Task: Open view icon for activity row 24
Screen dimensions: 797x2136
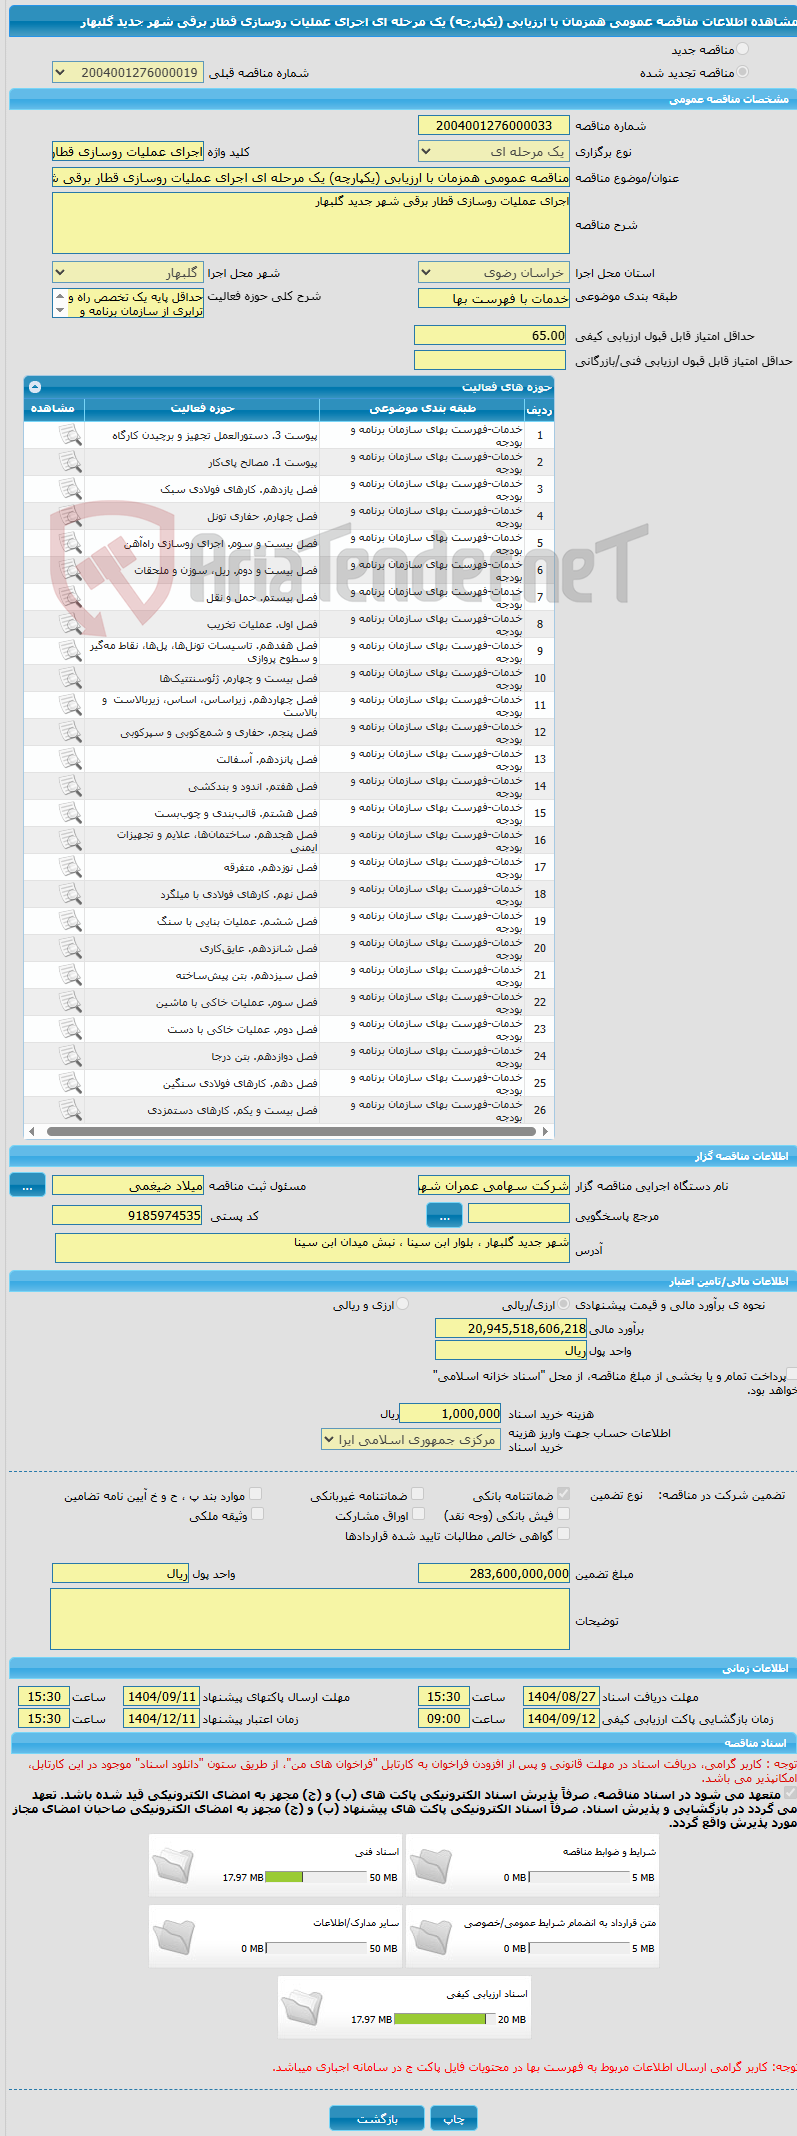Action: click(x=70, y=1056)
